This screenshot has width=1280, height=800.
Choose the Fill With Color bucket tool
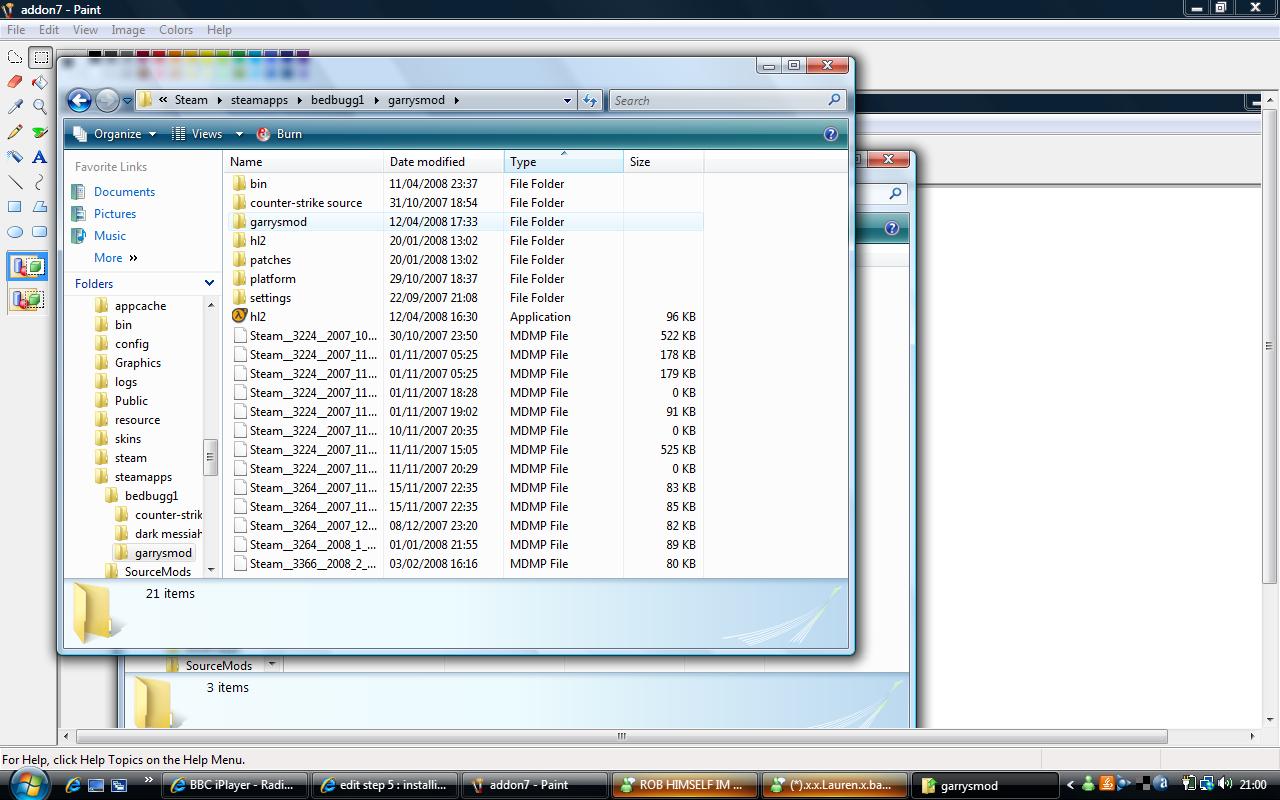pyautogui.click(x=40, y=82)
